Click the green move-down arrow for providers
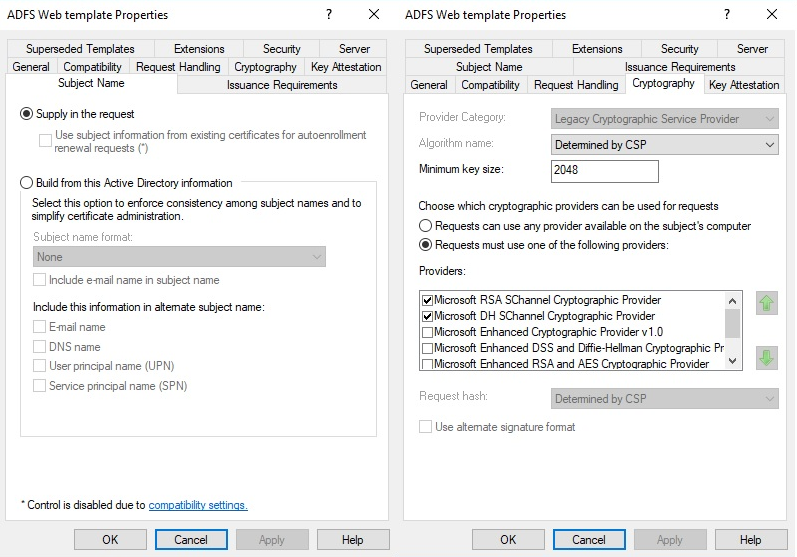The height and width of the screenshot is (557, 797). [x=767, y=357]
